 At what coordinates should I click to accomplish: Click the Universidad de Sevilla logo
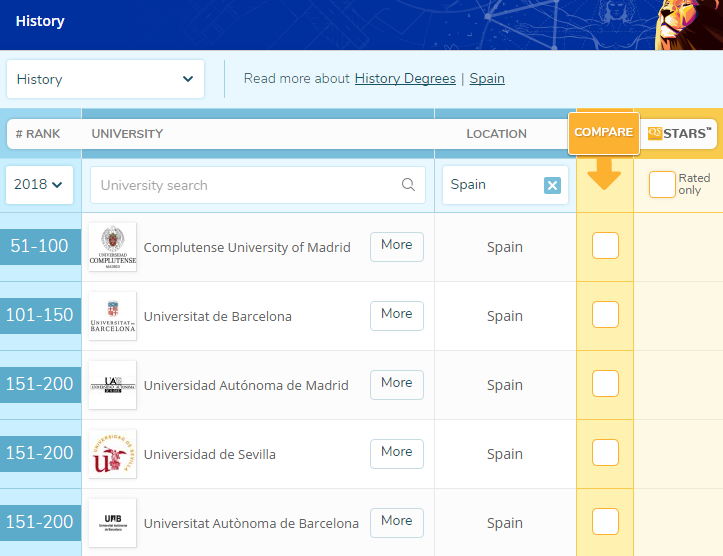(113, 454)
